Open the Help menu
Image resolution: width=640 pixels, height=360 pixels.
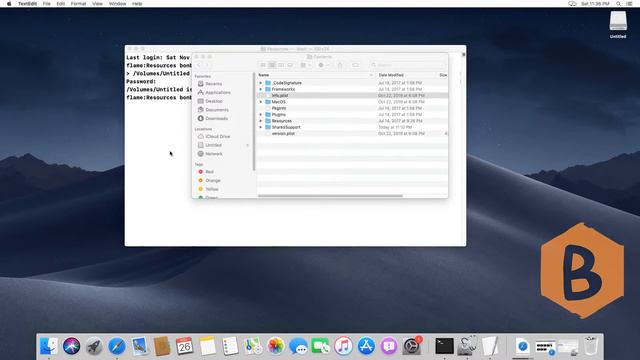(x=137, y=4)
